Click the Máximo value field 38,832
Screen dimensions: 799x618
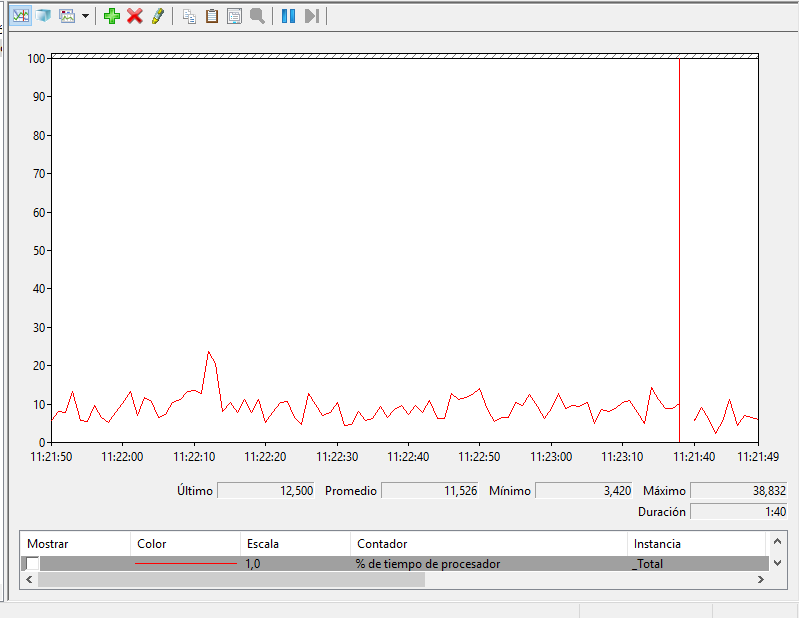tap(739, 491)
